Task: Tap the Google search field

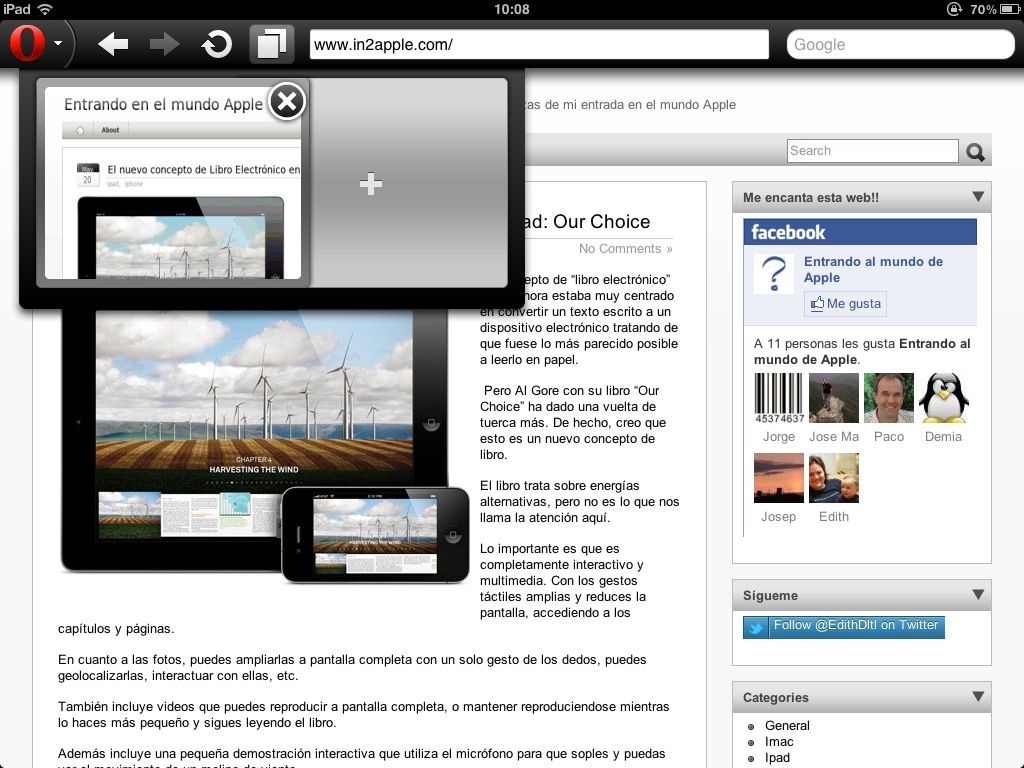Action: point(901,44)
